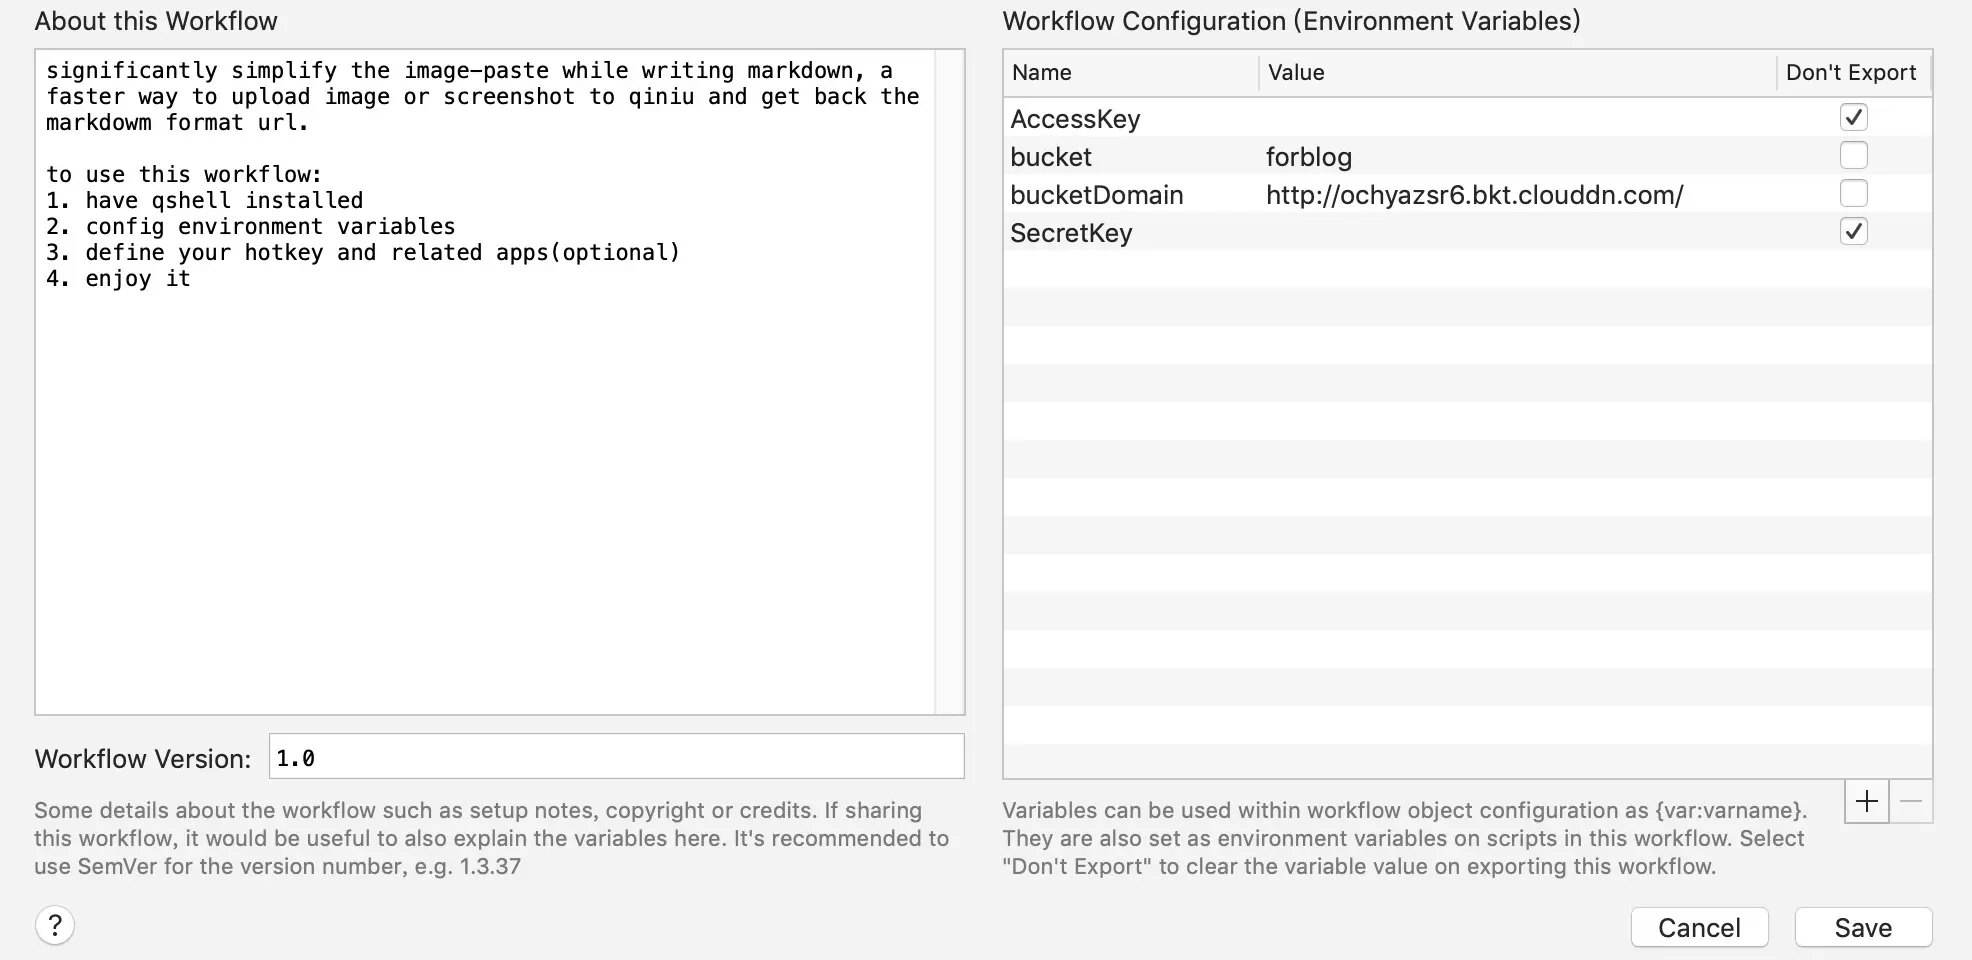The height and width of the screenshot is (960, 1972).
Task: Check Don't Export for bucketDomain
Action: point(1853,194)
